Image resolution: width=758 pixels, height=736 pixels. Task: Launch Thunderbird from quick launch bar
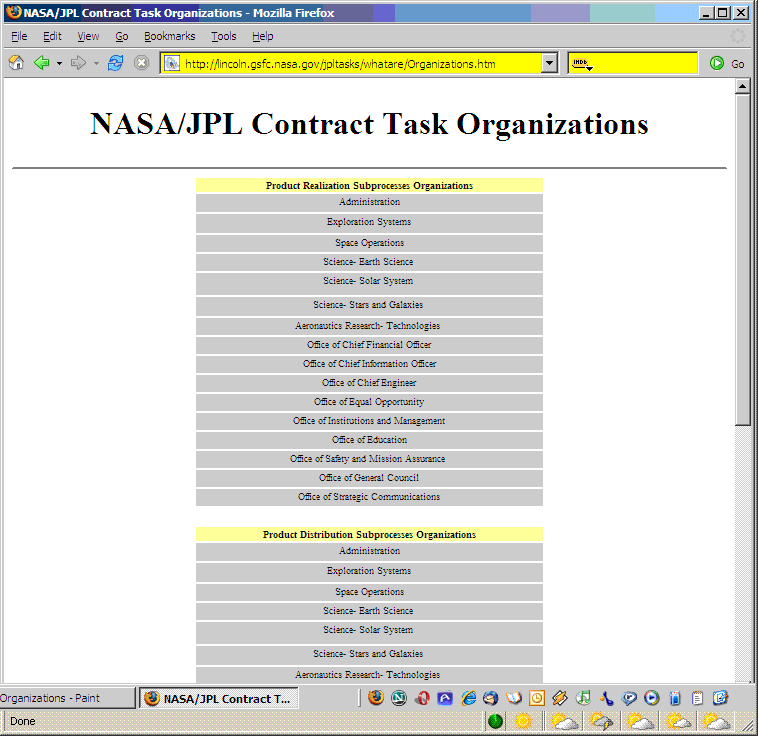(491, 698)
